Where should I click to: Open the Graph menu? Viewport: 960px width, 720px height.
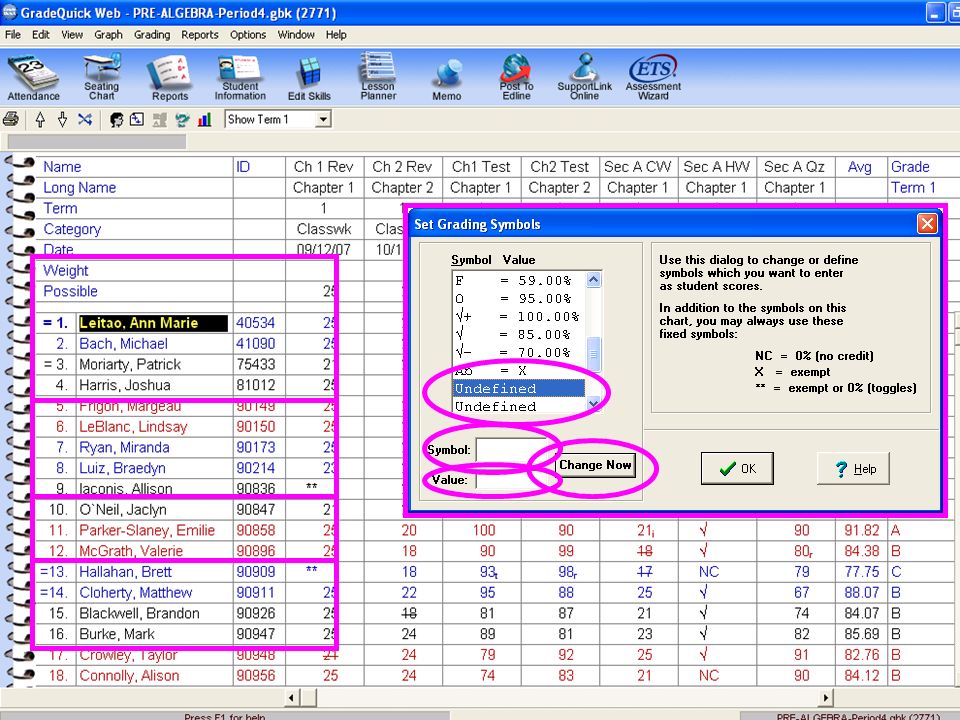(108, 35)
